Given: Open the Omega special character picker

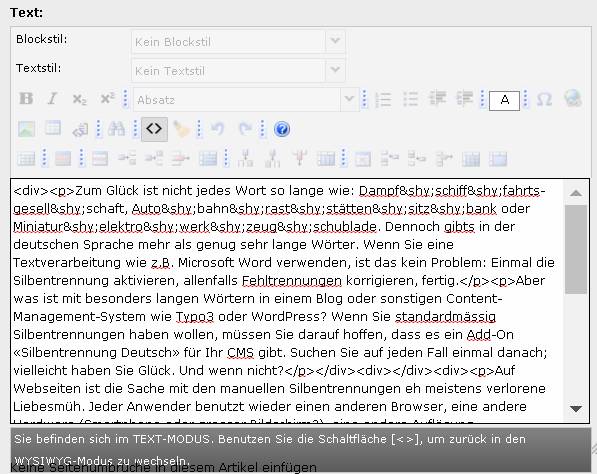Looking at the screenshot, I should 544,99.
